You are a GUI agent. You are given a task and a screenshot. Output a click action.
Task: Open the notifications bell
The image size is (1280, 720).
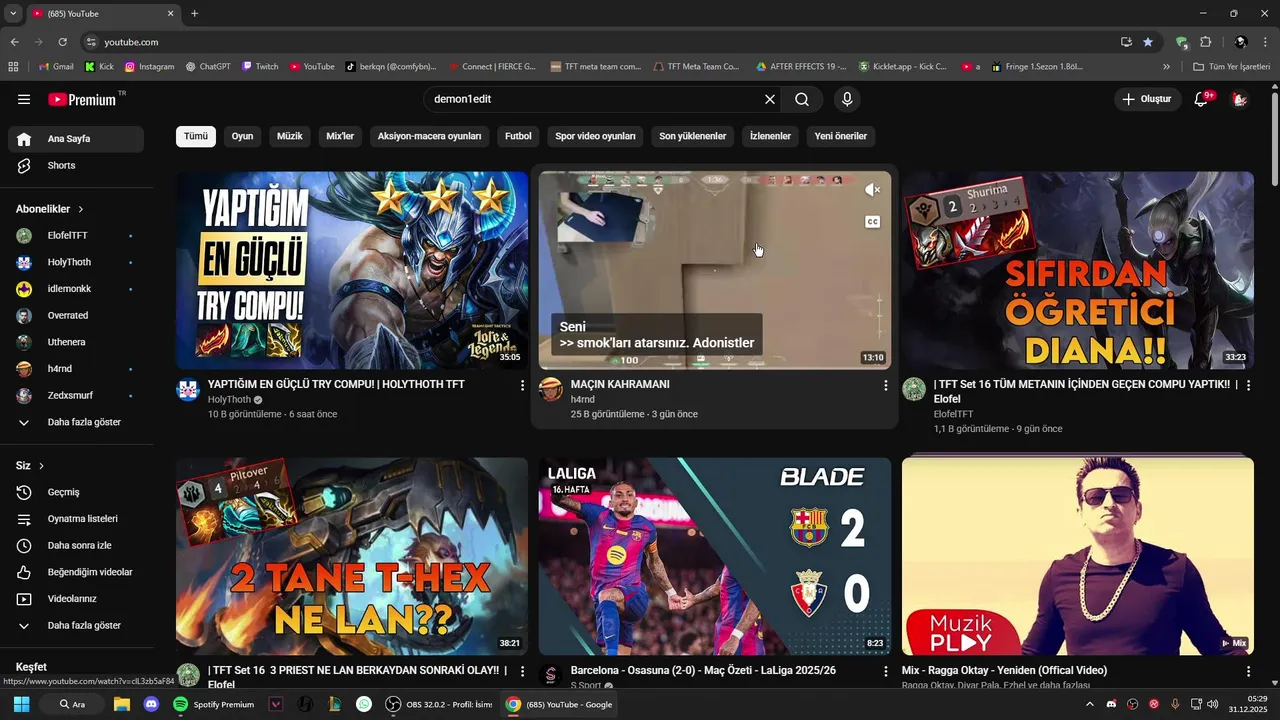point(1201,99)
